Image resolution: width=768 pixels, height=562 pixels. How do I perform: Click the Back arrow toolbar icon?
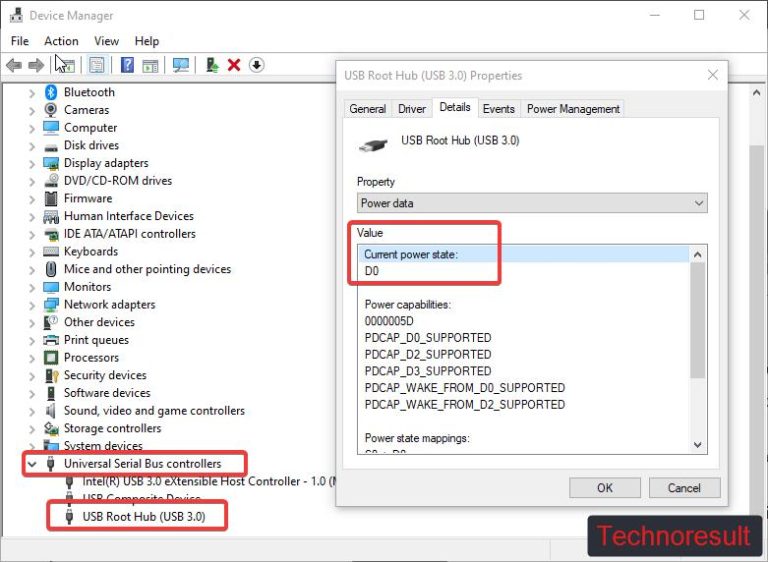tap(14, 65)
